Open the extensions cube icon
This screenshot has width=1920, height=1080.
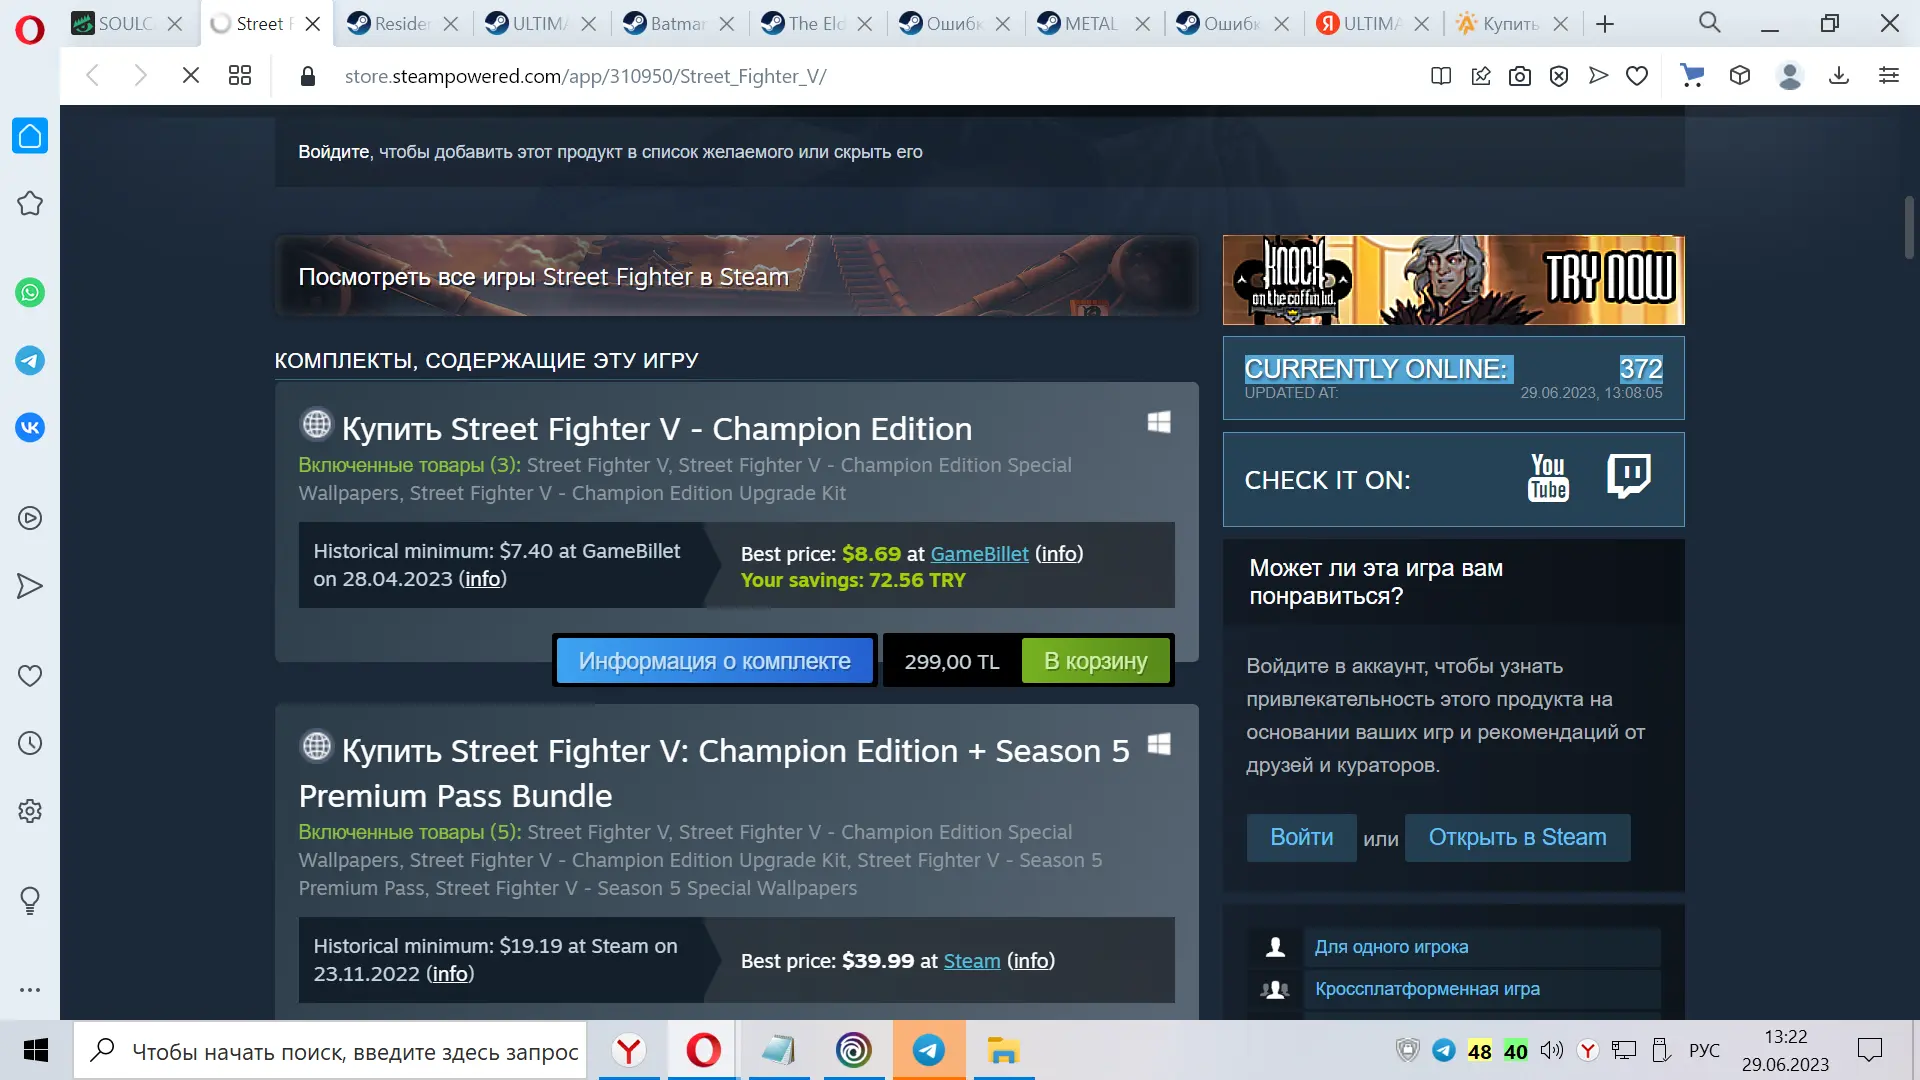pyautogui.click(x=1740, y=75)
